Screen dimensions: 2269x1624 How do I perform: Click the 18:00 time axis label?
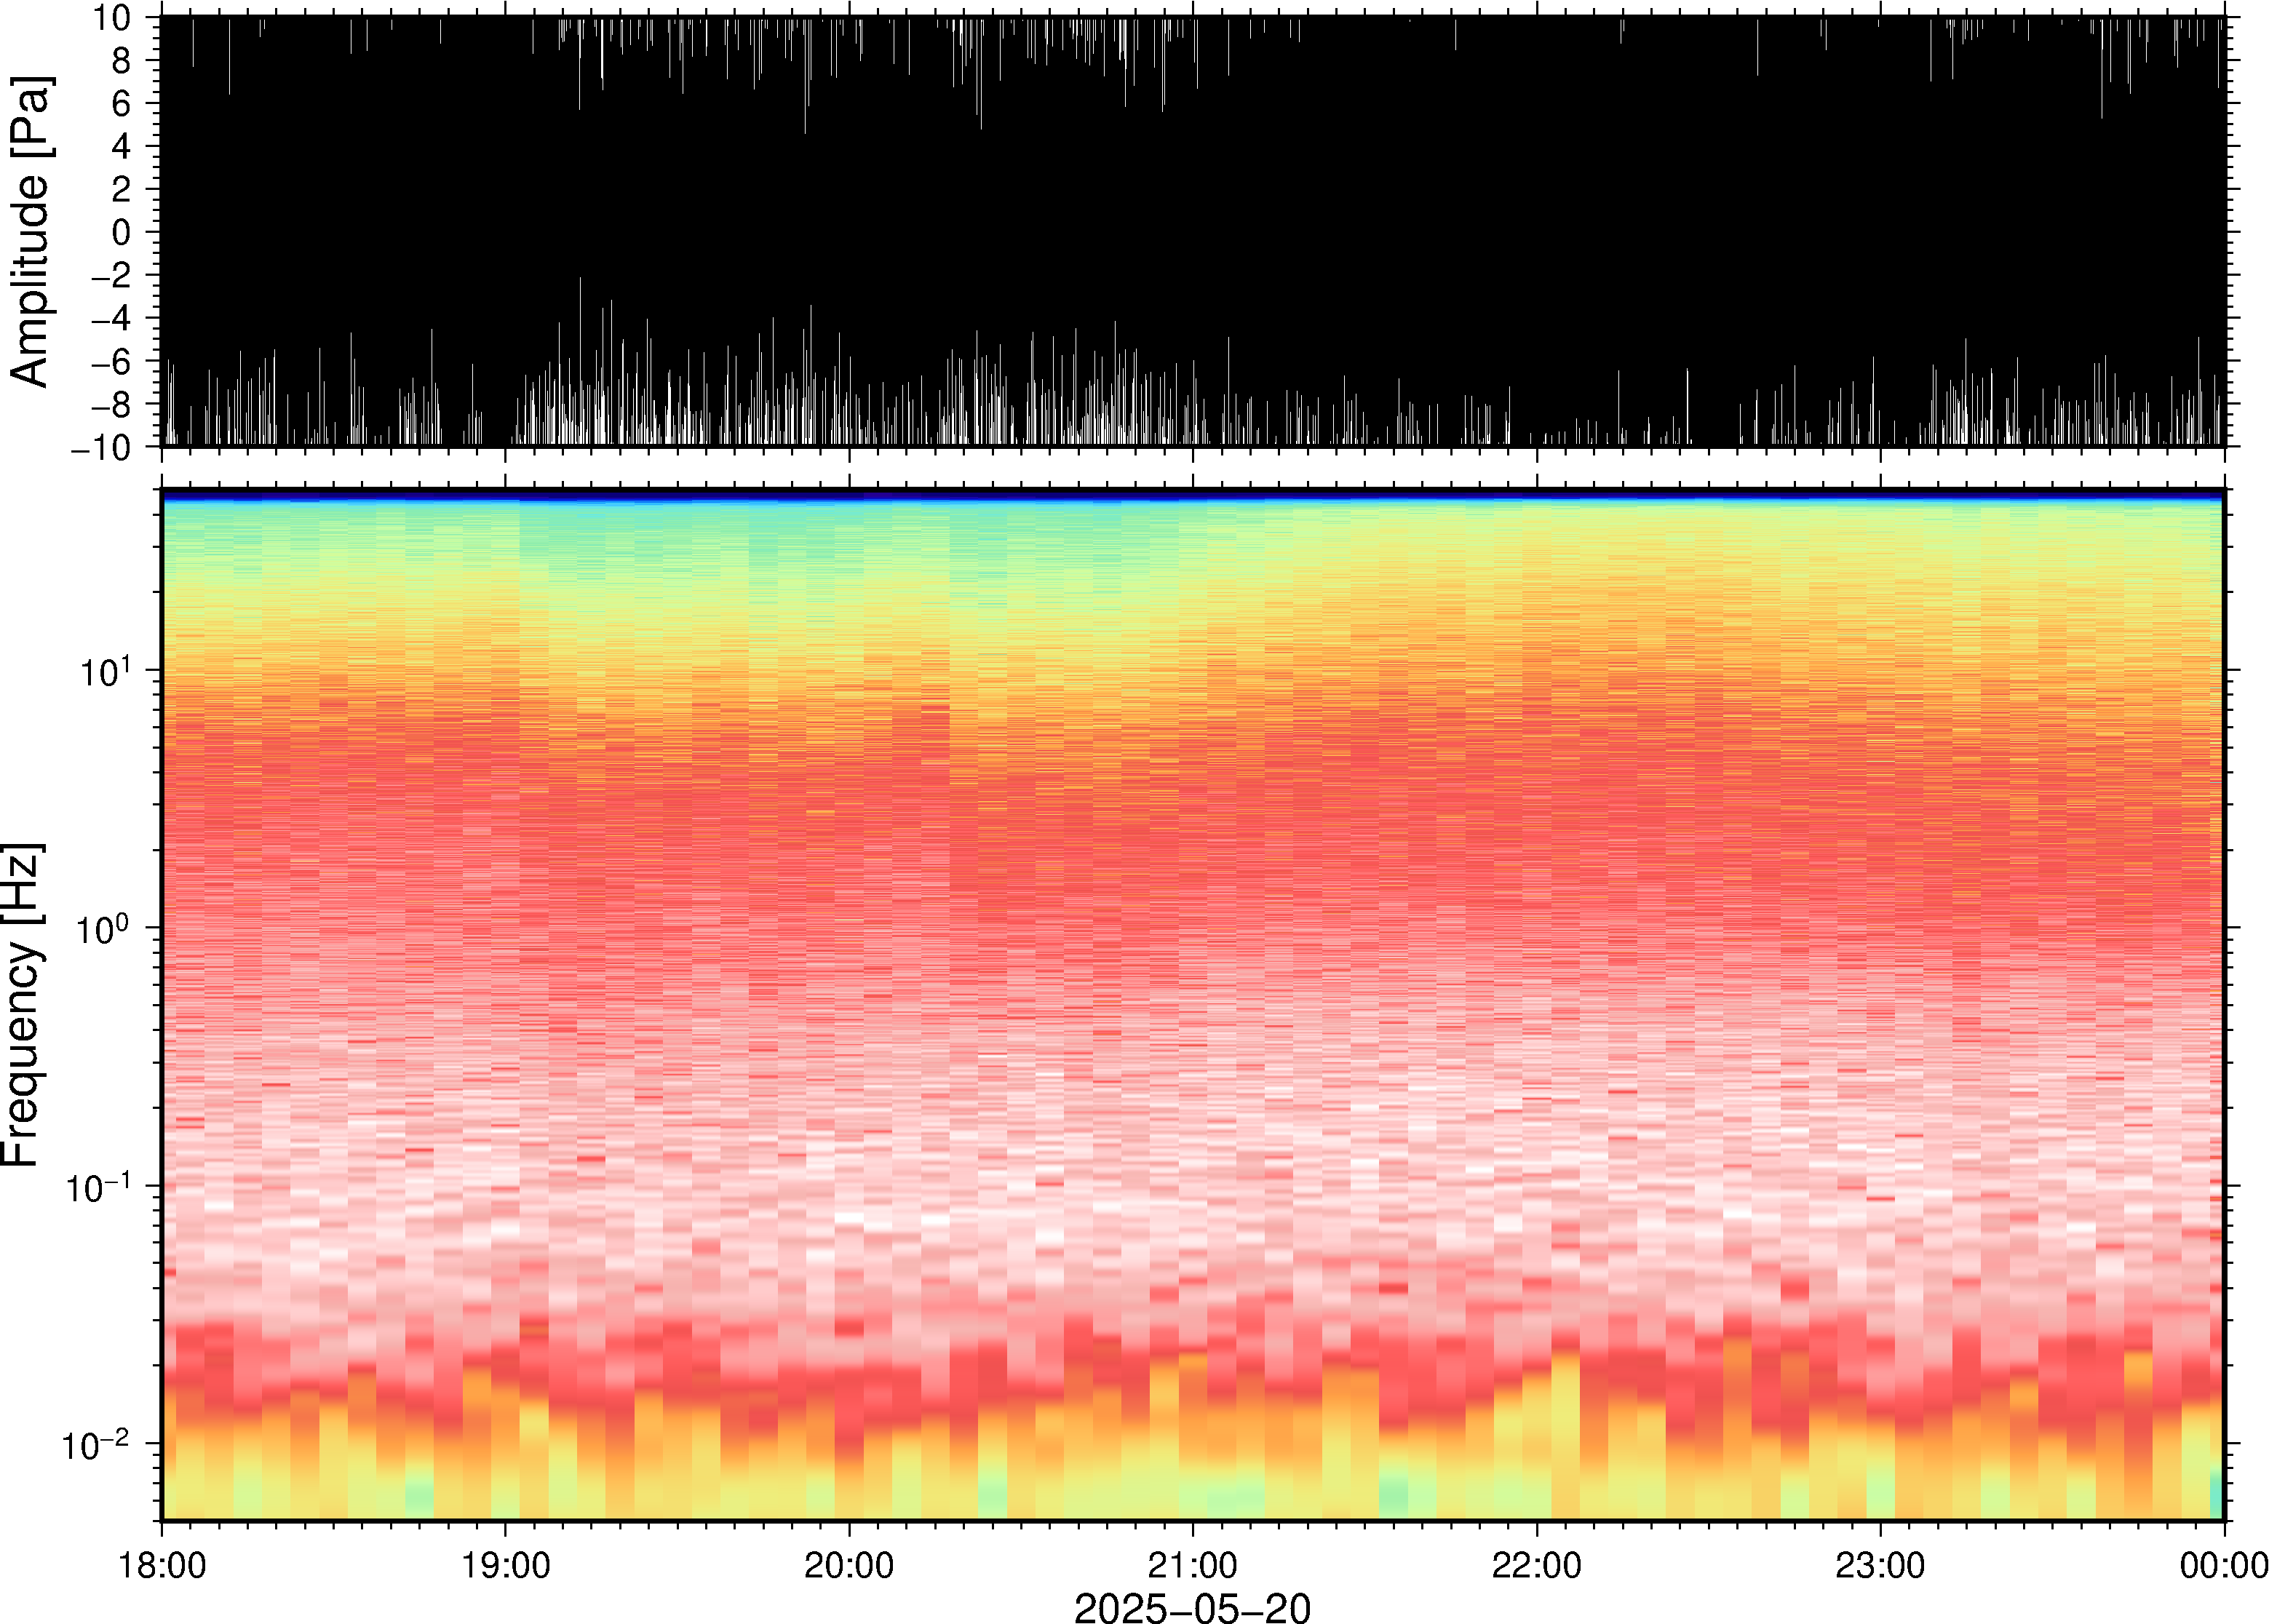(162, 1565)
